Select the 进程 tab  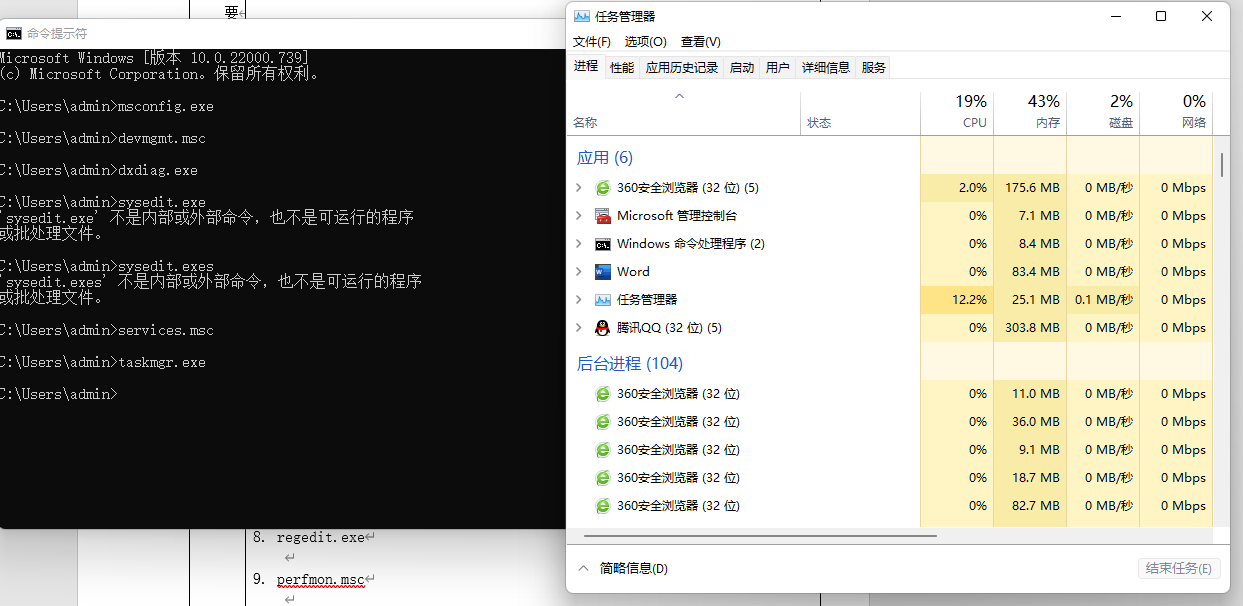click(586, 66)
